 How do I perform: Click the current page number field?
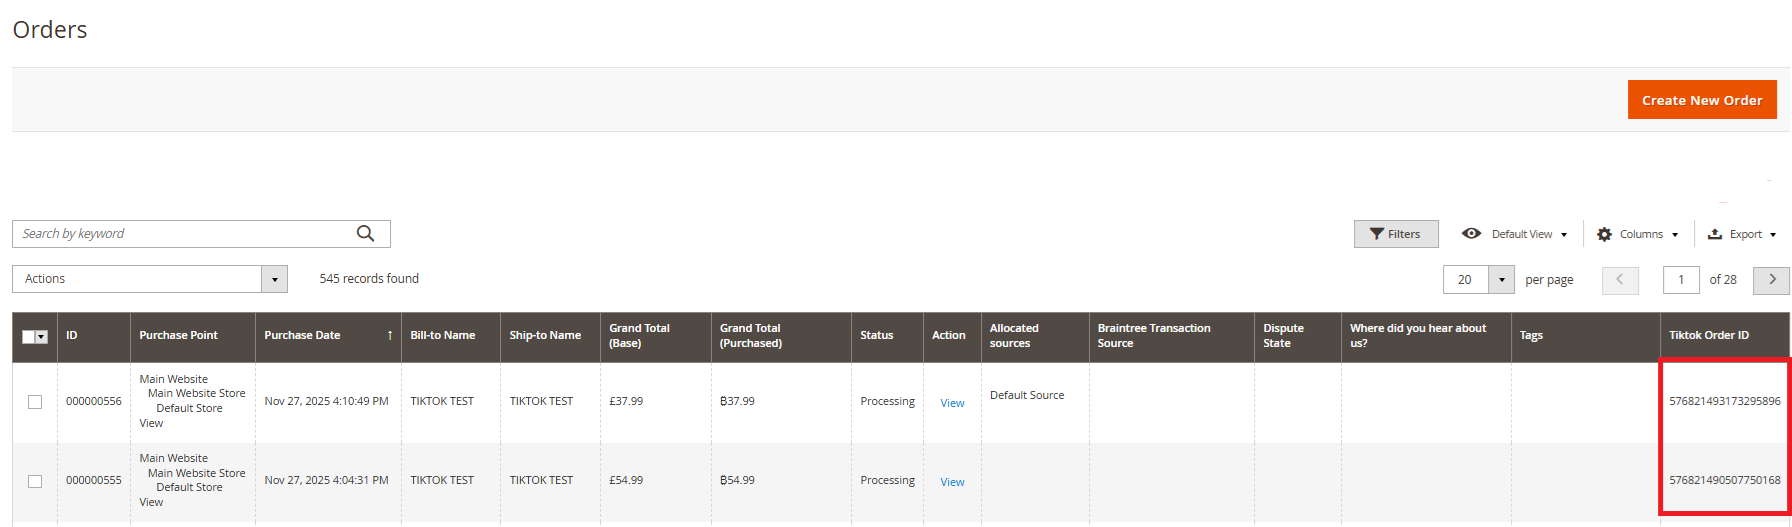1681,280
